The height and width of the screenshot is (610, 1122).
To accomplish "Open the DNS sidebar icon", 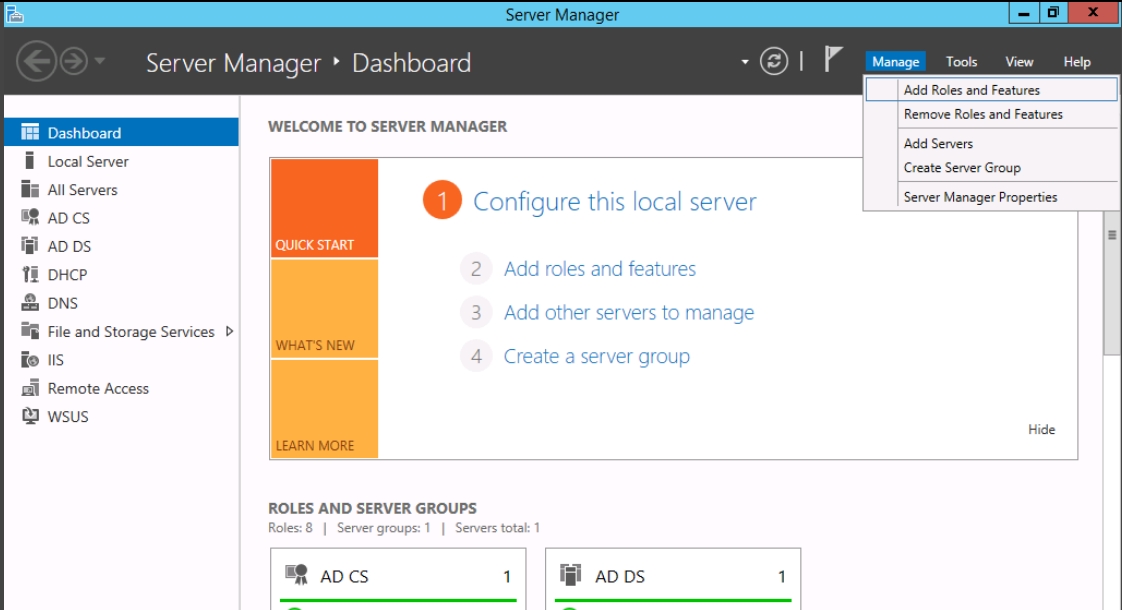I will click(30, 303).
